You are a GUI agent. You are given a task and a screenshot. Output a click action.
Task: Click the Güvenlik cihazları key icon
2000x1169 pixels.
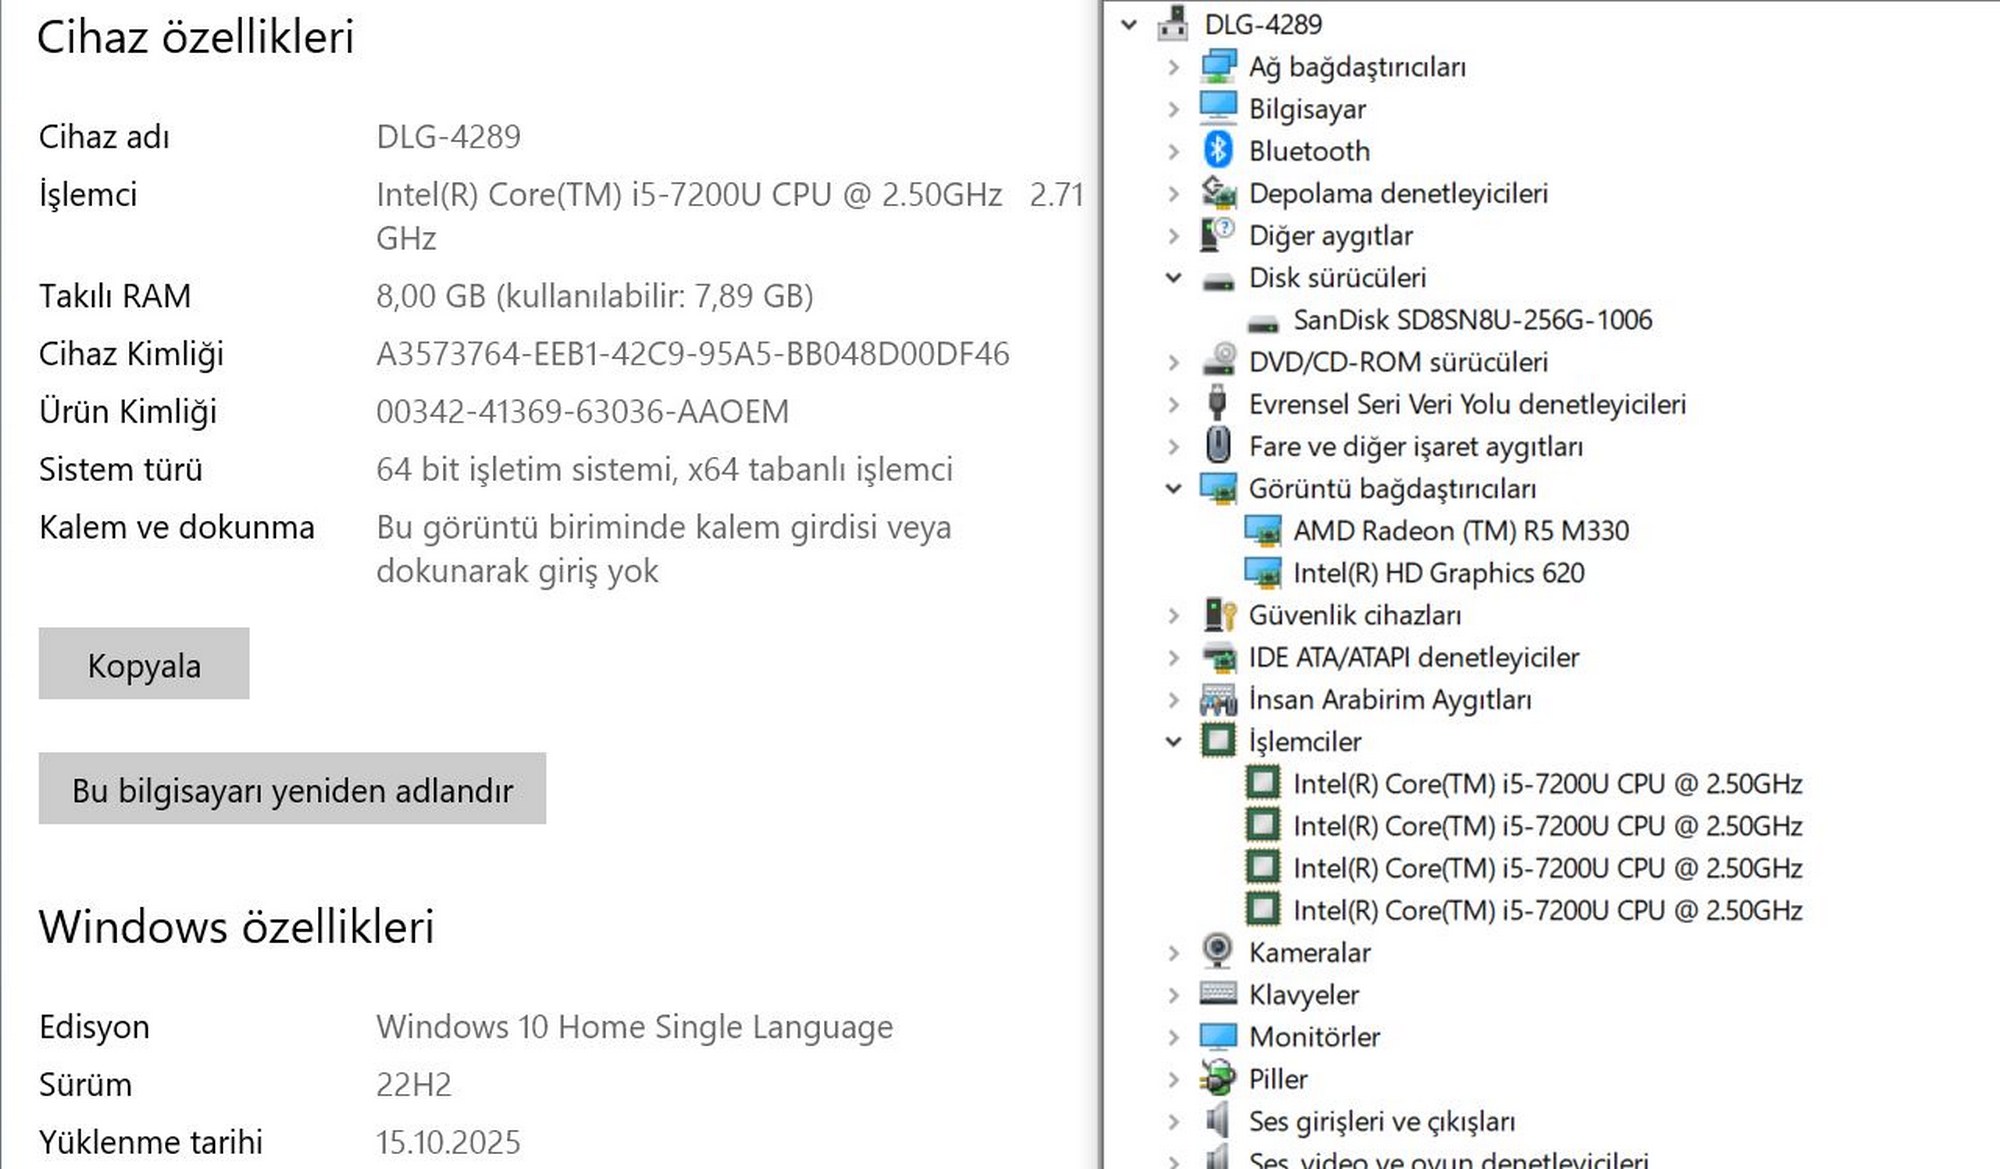[x=1217, y=614]
